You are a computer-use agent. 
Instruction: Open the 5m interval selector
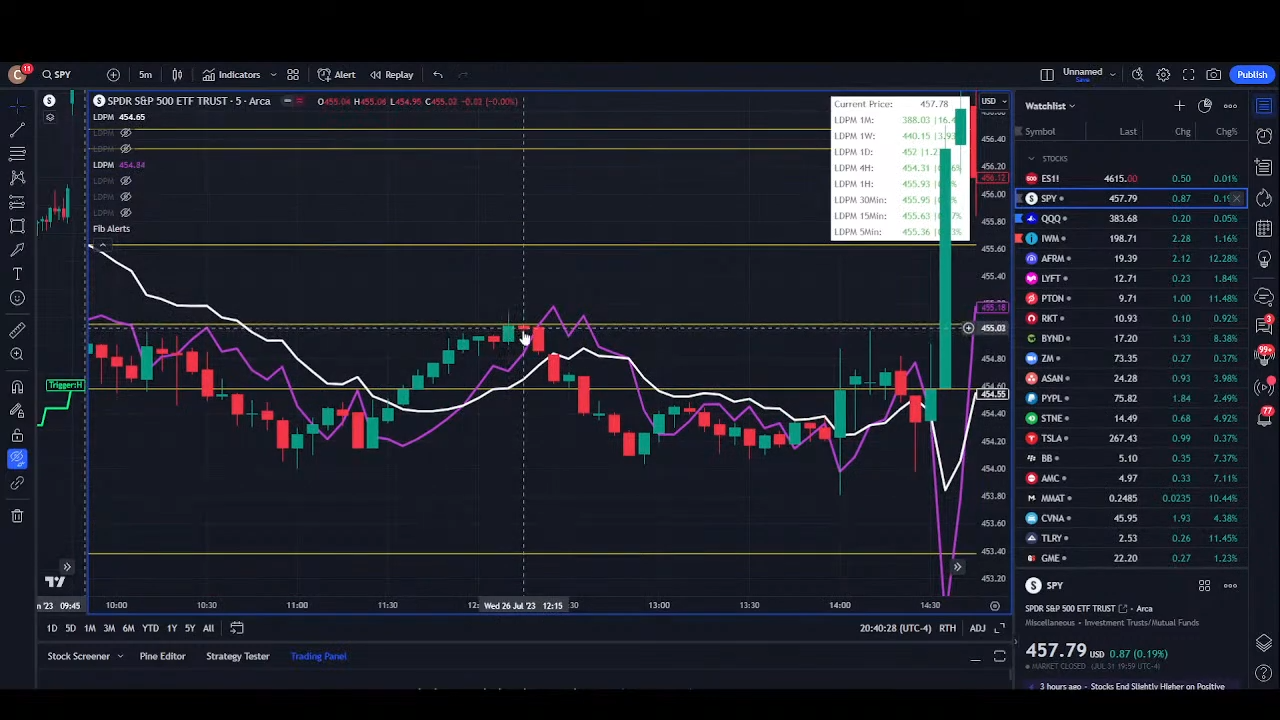[x=145, y=75]
